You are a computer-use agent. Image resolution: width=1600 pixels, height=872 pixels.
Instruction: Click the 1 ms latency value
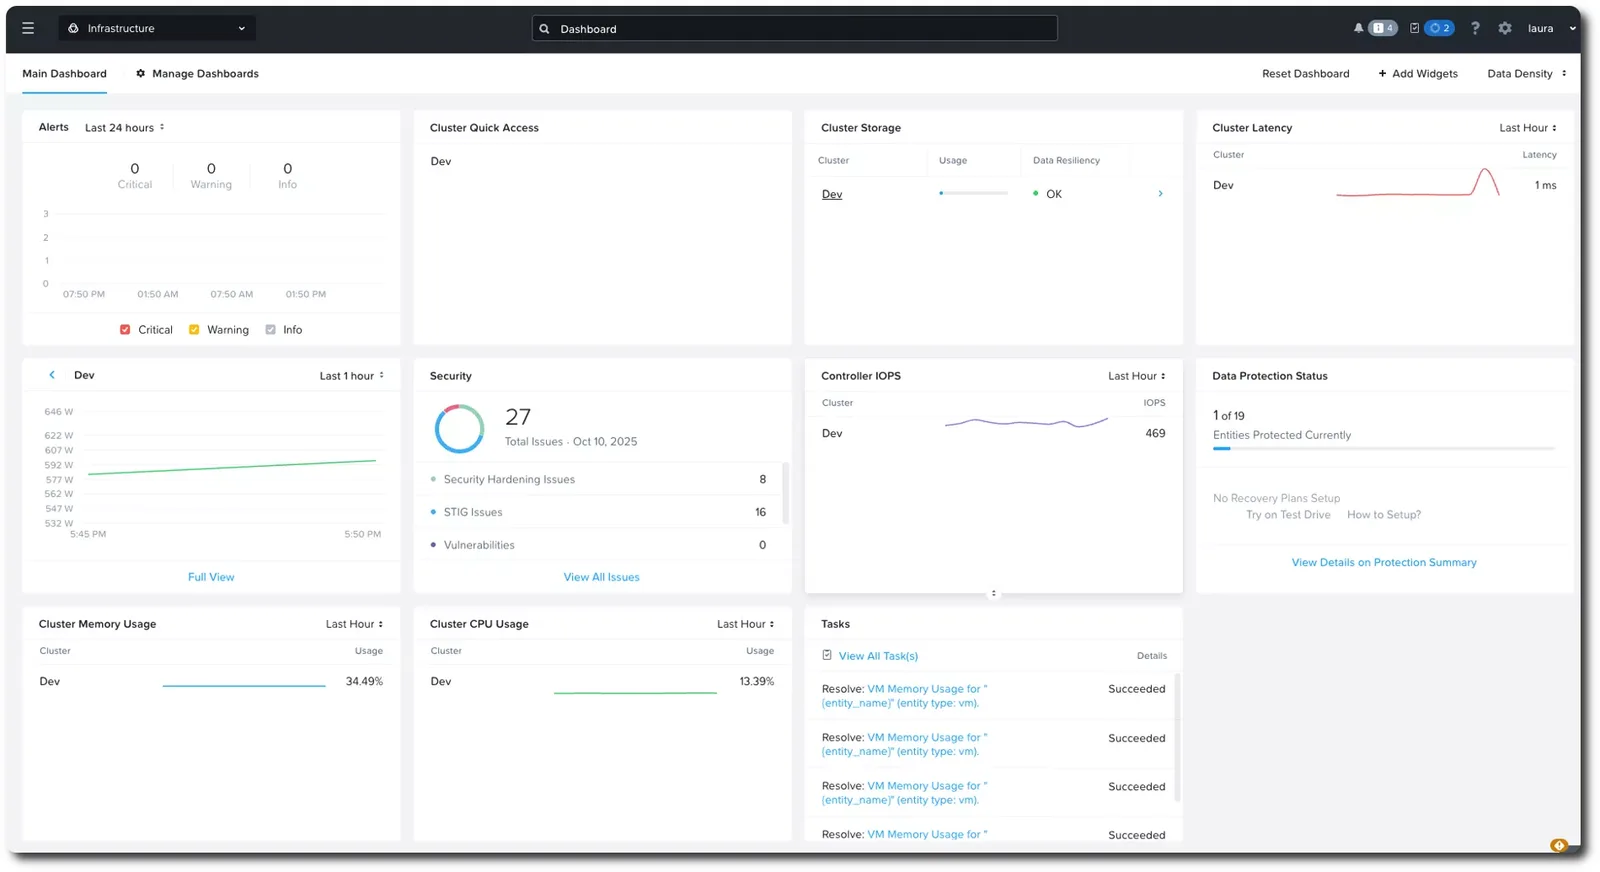click(x=1545, y=185)
